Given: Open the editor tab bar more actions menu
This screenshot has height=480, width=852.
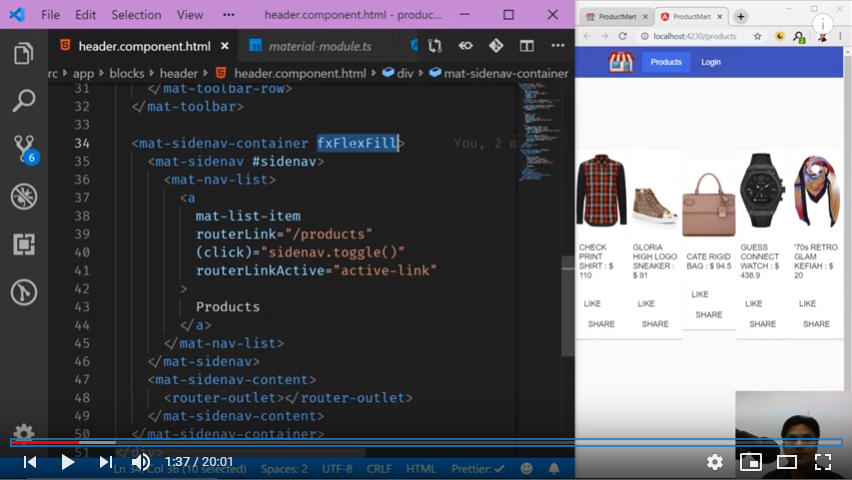Looking at the screenshot, I should click(555, 46).
